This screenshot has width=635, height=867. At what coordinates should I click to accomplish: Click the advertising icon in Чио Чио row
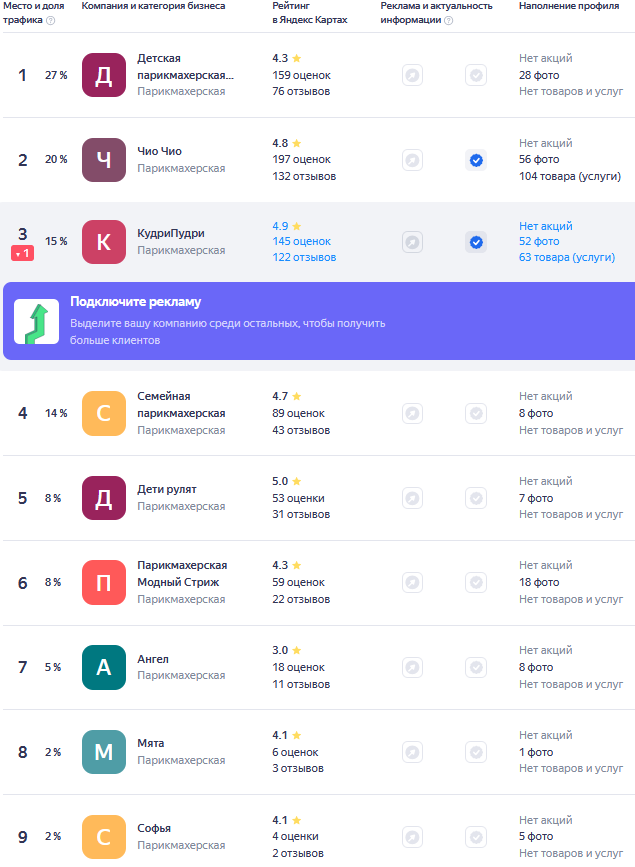pyautogui.click(x=413, y=160)
